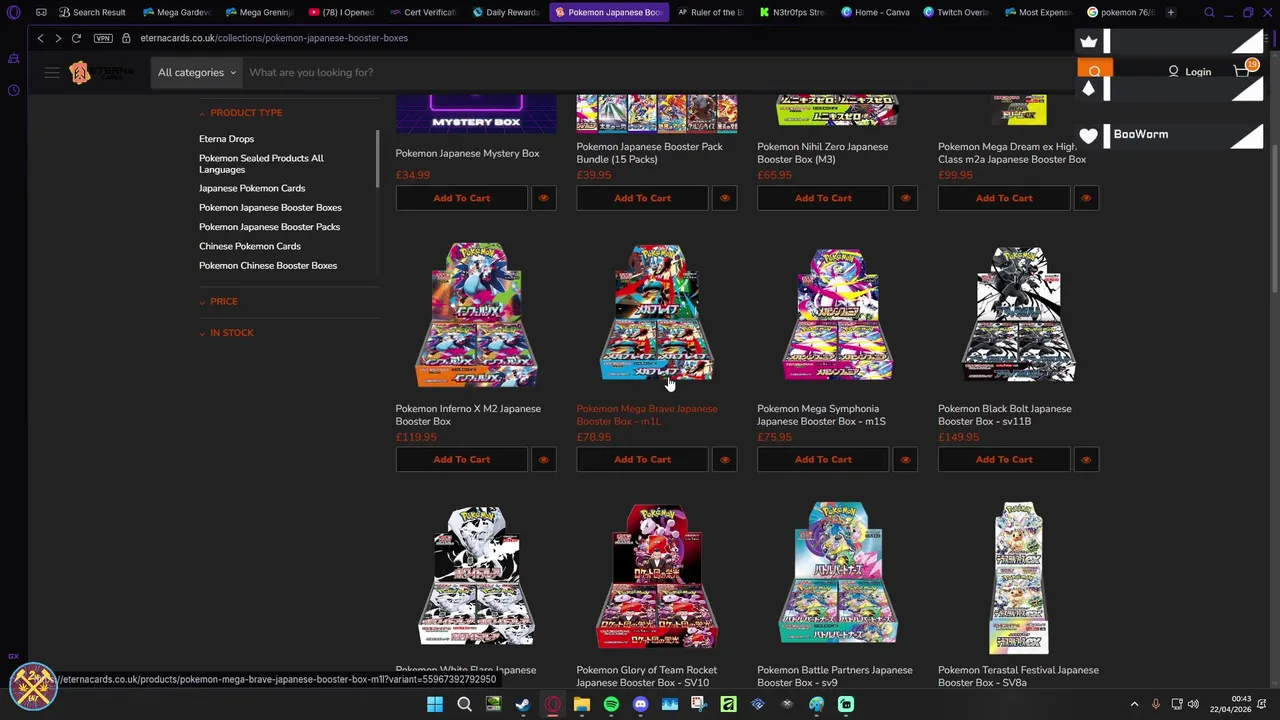Screen dimensions: 1280x720
Task: Click the Opera GX icon in the taskbar
Action: tap(552, 704)
